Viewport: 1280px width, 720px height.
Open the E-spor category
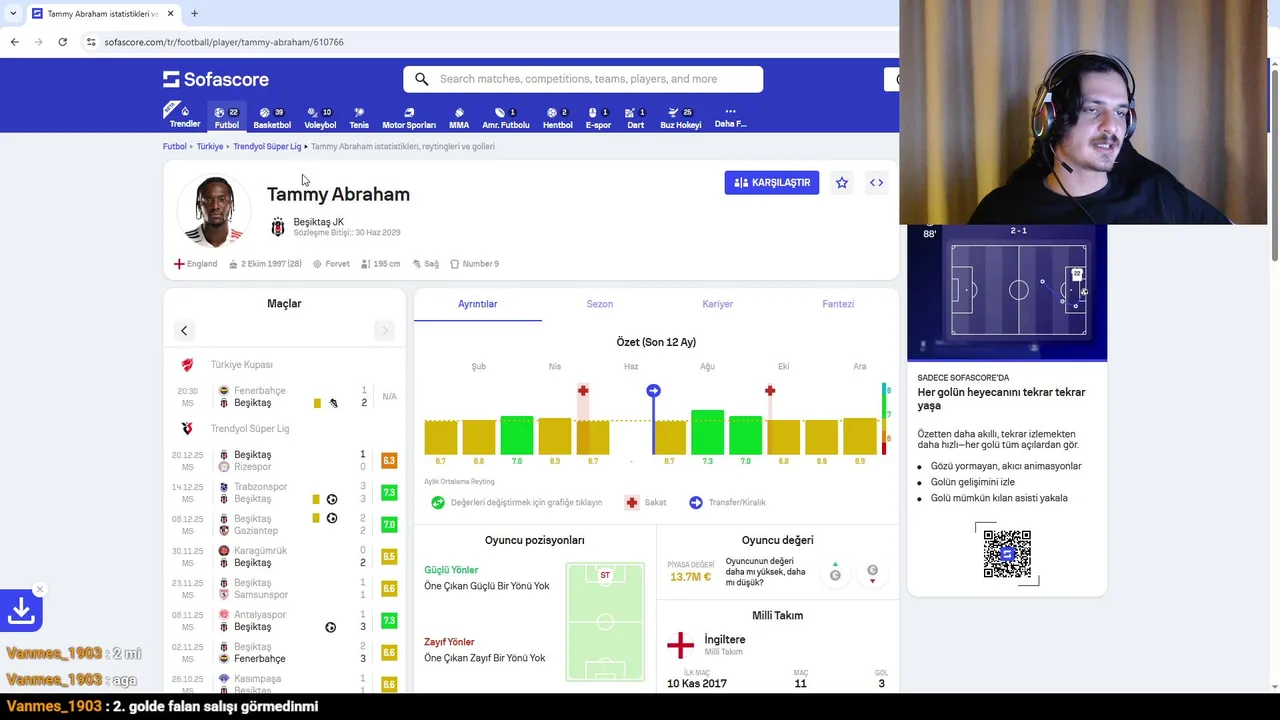click(x=598, y=117)
